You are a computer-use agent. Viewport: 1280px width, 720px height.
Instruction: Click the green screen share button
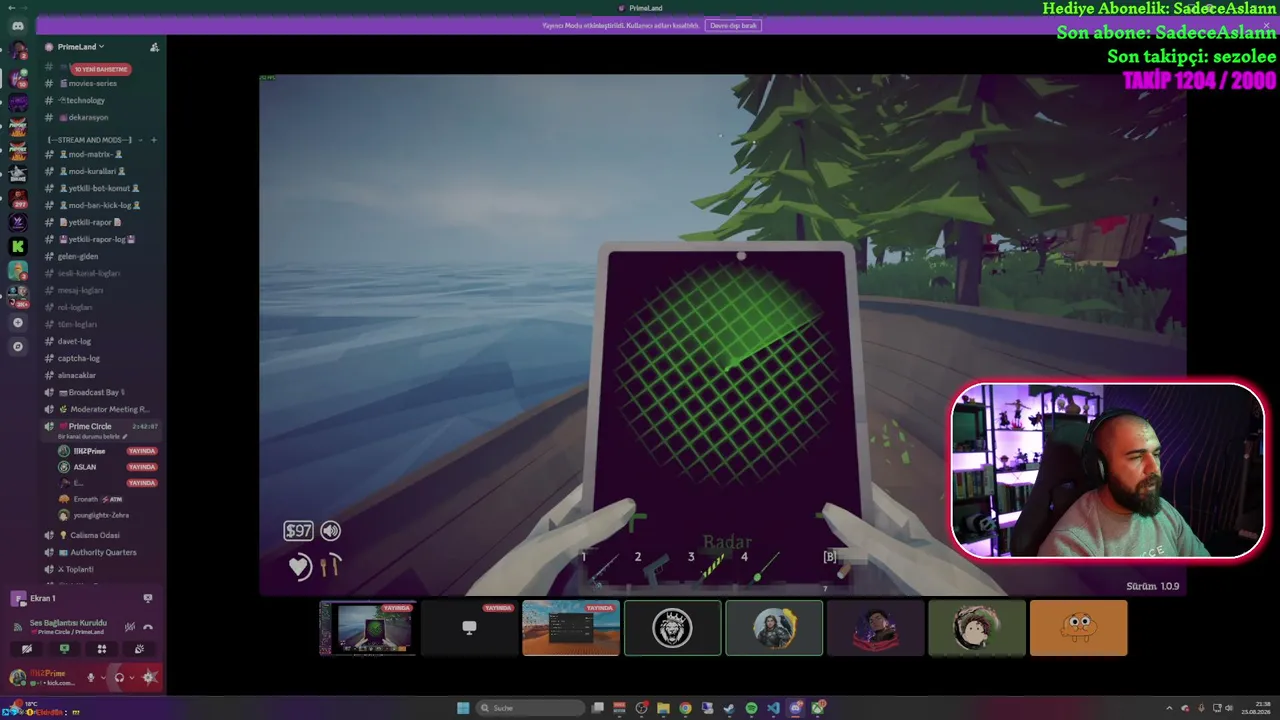point(64,649)
